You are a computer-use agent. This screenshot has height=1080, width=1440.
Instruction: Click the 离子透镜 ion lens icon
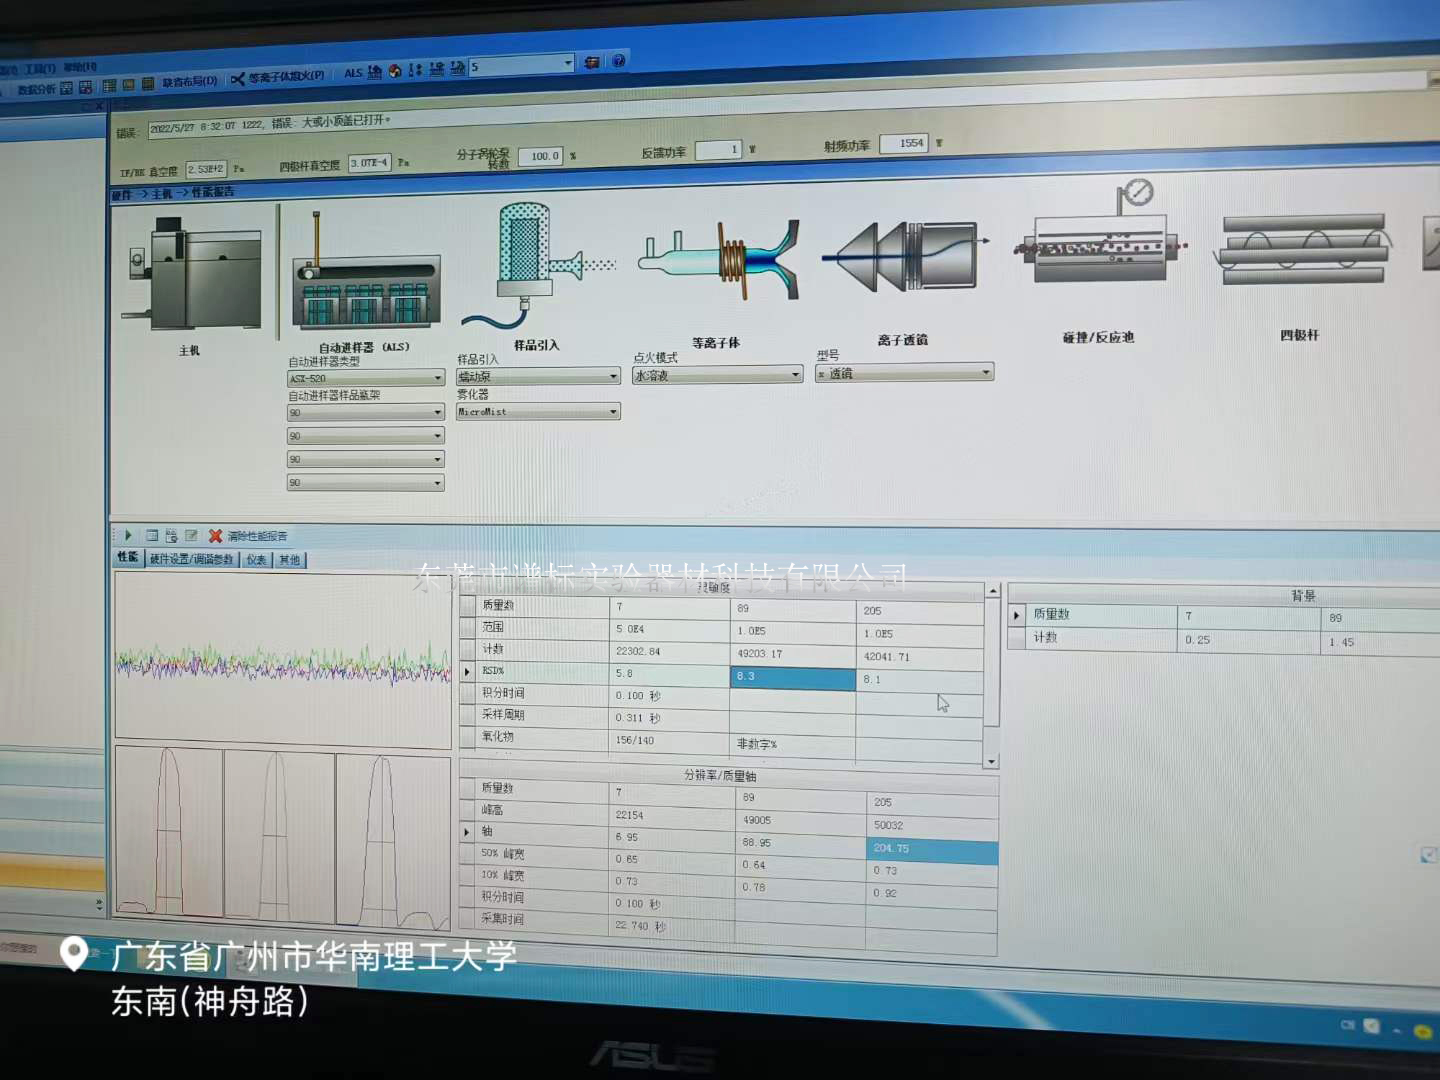905,257
